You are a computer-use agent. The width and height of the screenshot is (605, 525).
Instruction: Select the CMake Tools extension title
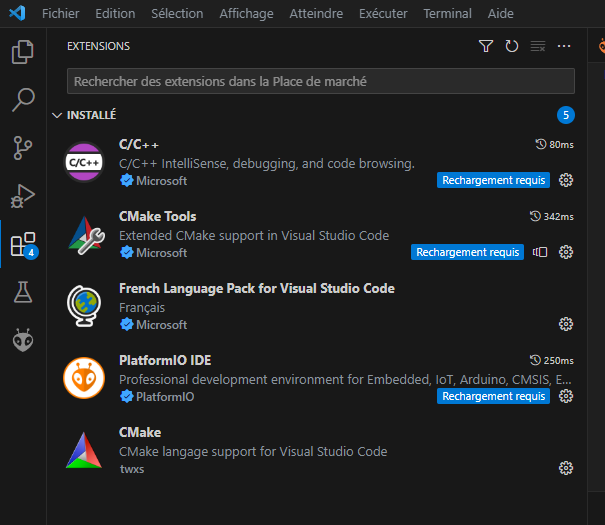[x=157, y=216]
